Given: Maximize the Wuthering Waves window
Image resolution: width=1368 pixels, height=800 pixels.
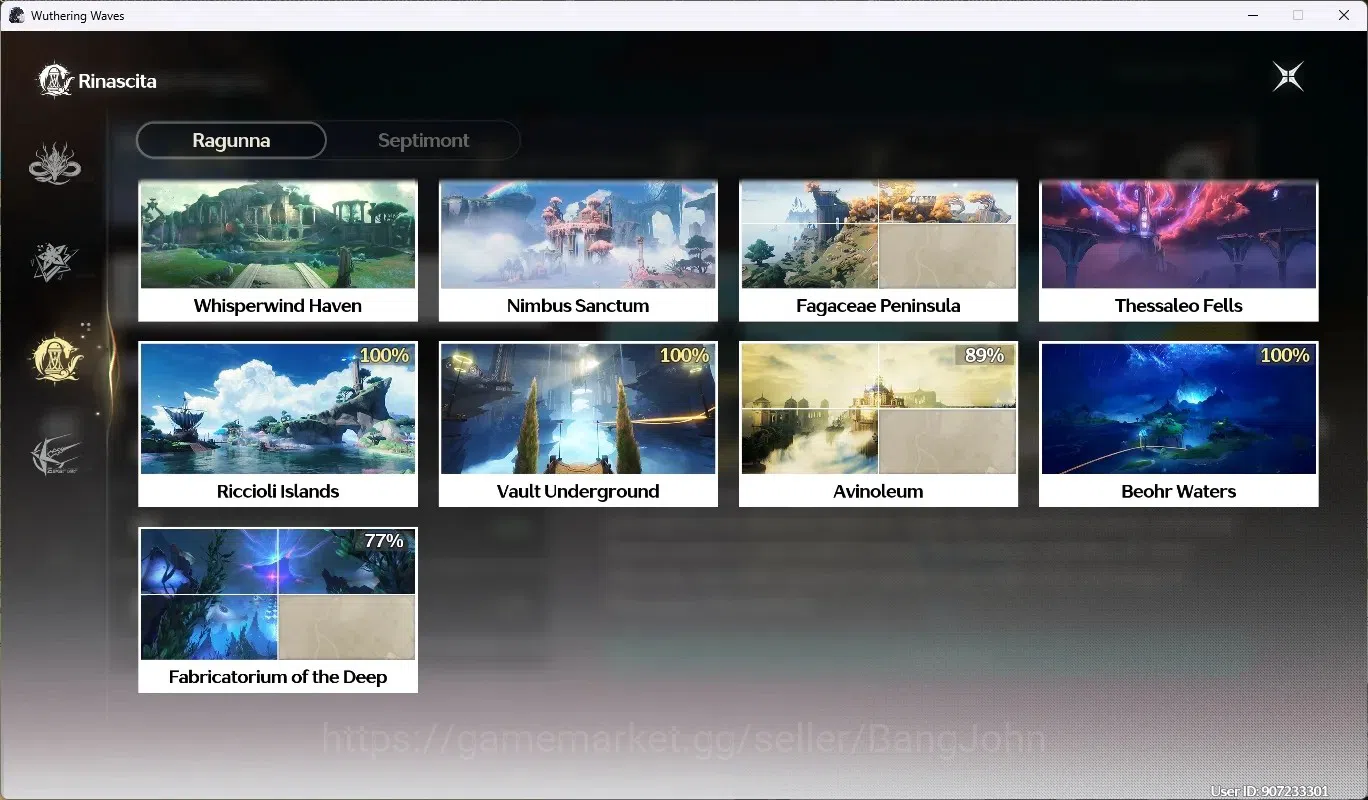Looking at the screenshot, I should pyautogui.click(x=1298, y=15).
